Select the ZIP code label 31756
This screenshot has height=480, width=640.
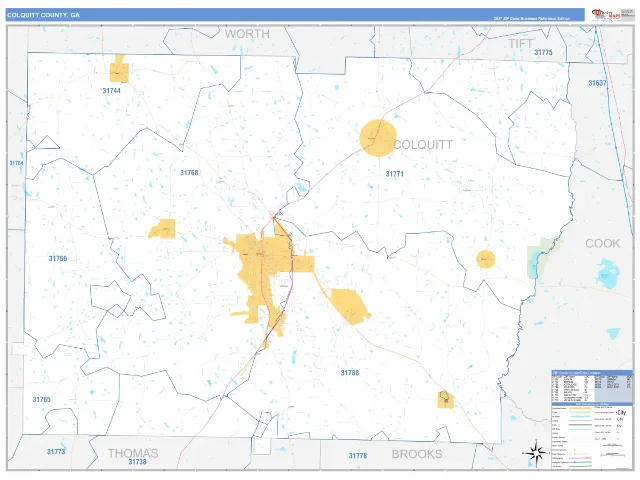click(x=58, y=258)
